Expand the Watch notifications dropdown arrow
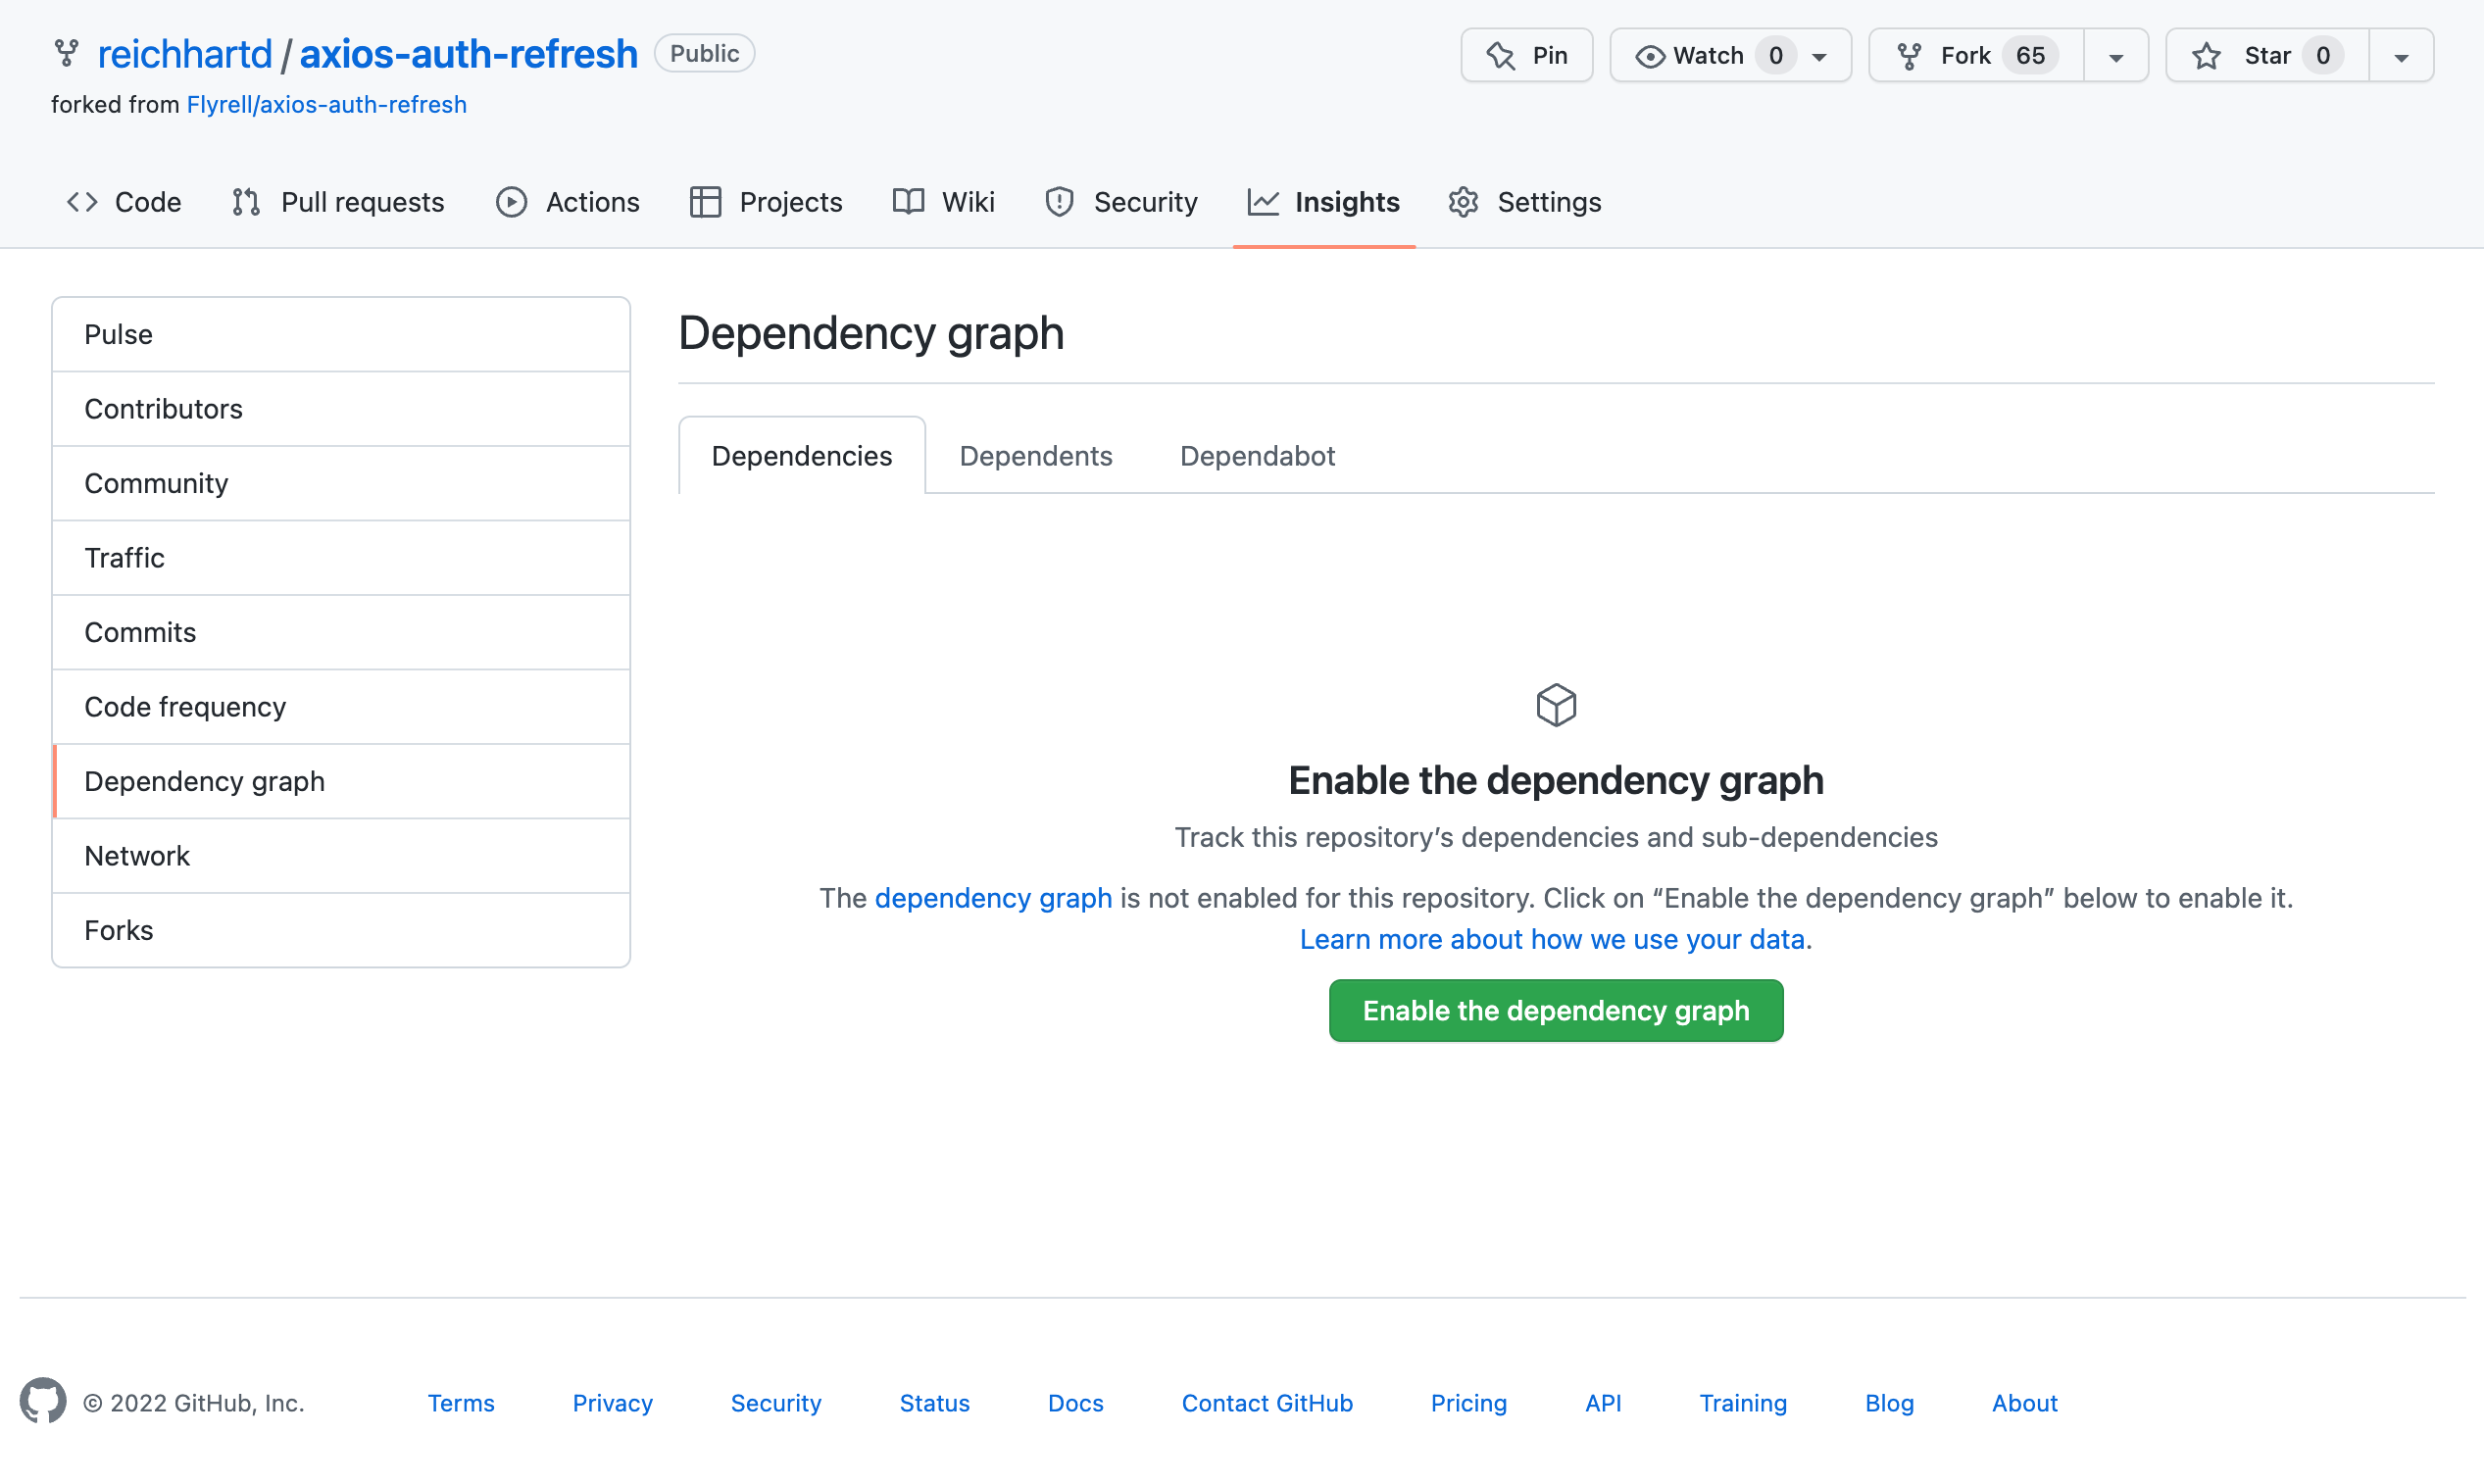Viewport: 2484px width, 1484px height. [1820, 57]
